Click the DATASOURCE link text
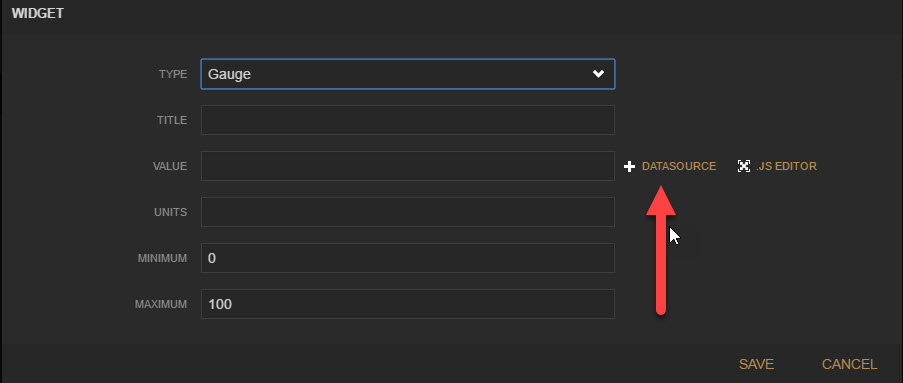 (678, 166)
